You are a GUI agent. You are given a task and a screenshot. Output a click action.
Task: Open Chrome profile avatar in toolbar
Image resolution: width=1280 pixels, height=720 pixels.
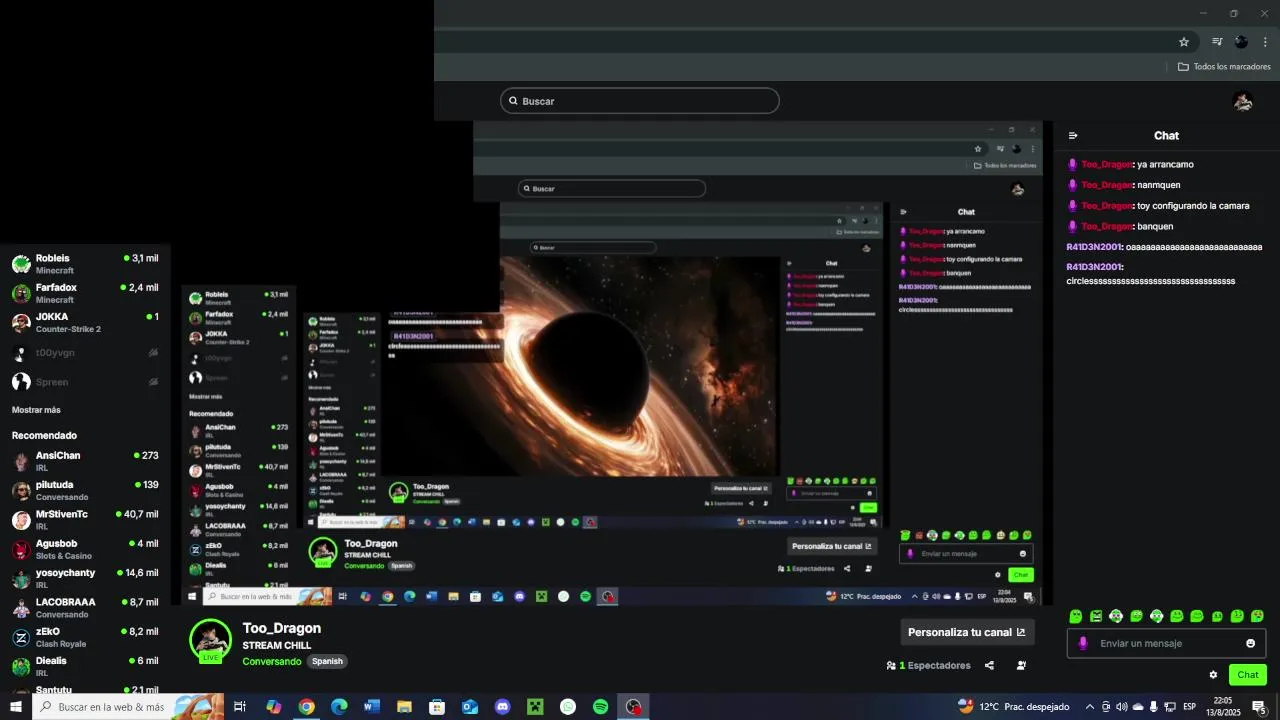tap(1241, 42)
